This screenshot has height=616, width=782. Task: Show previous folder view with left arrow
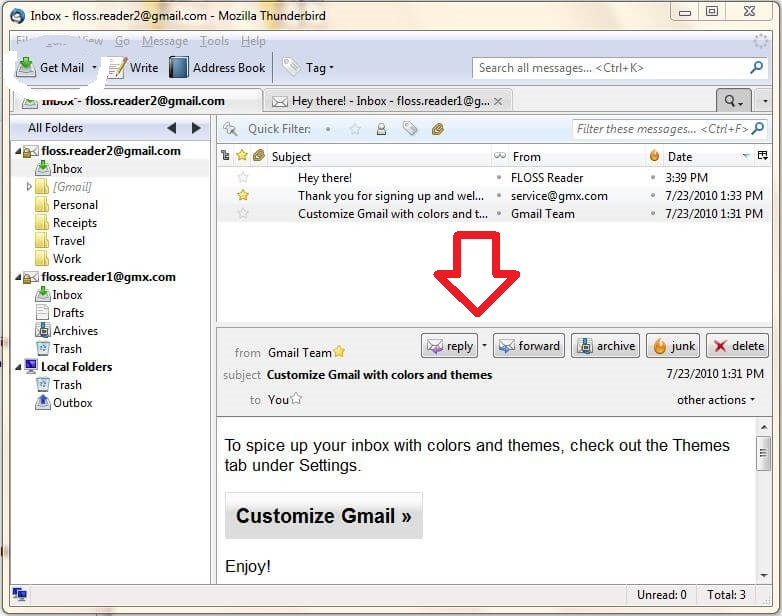pos(172,128)
